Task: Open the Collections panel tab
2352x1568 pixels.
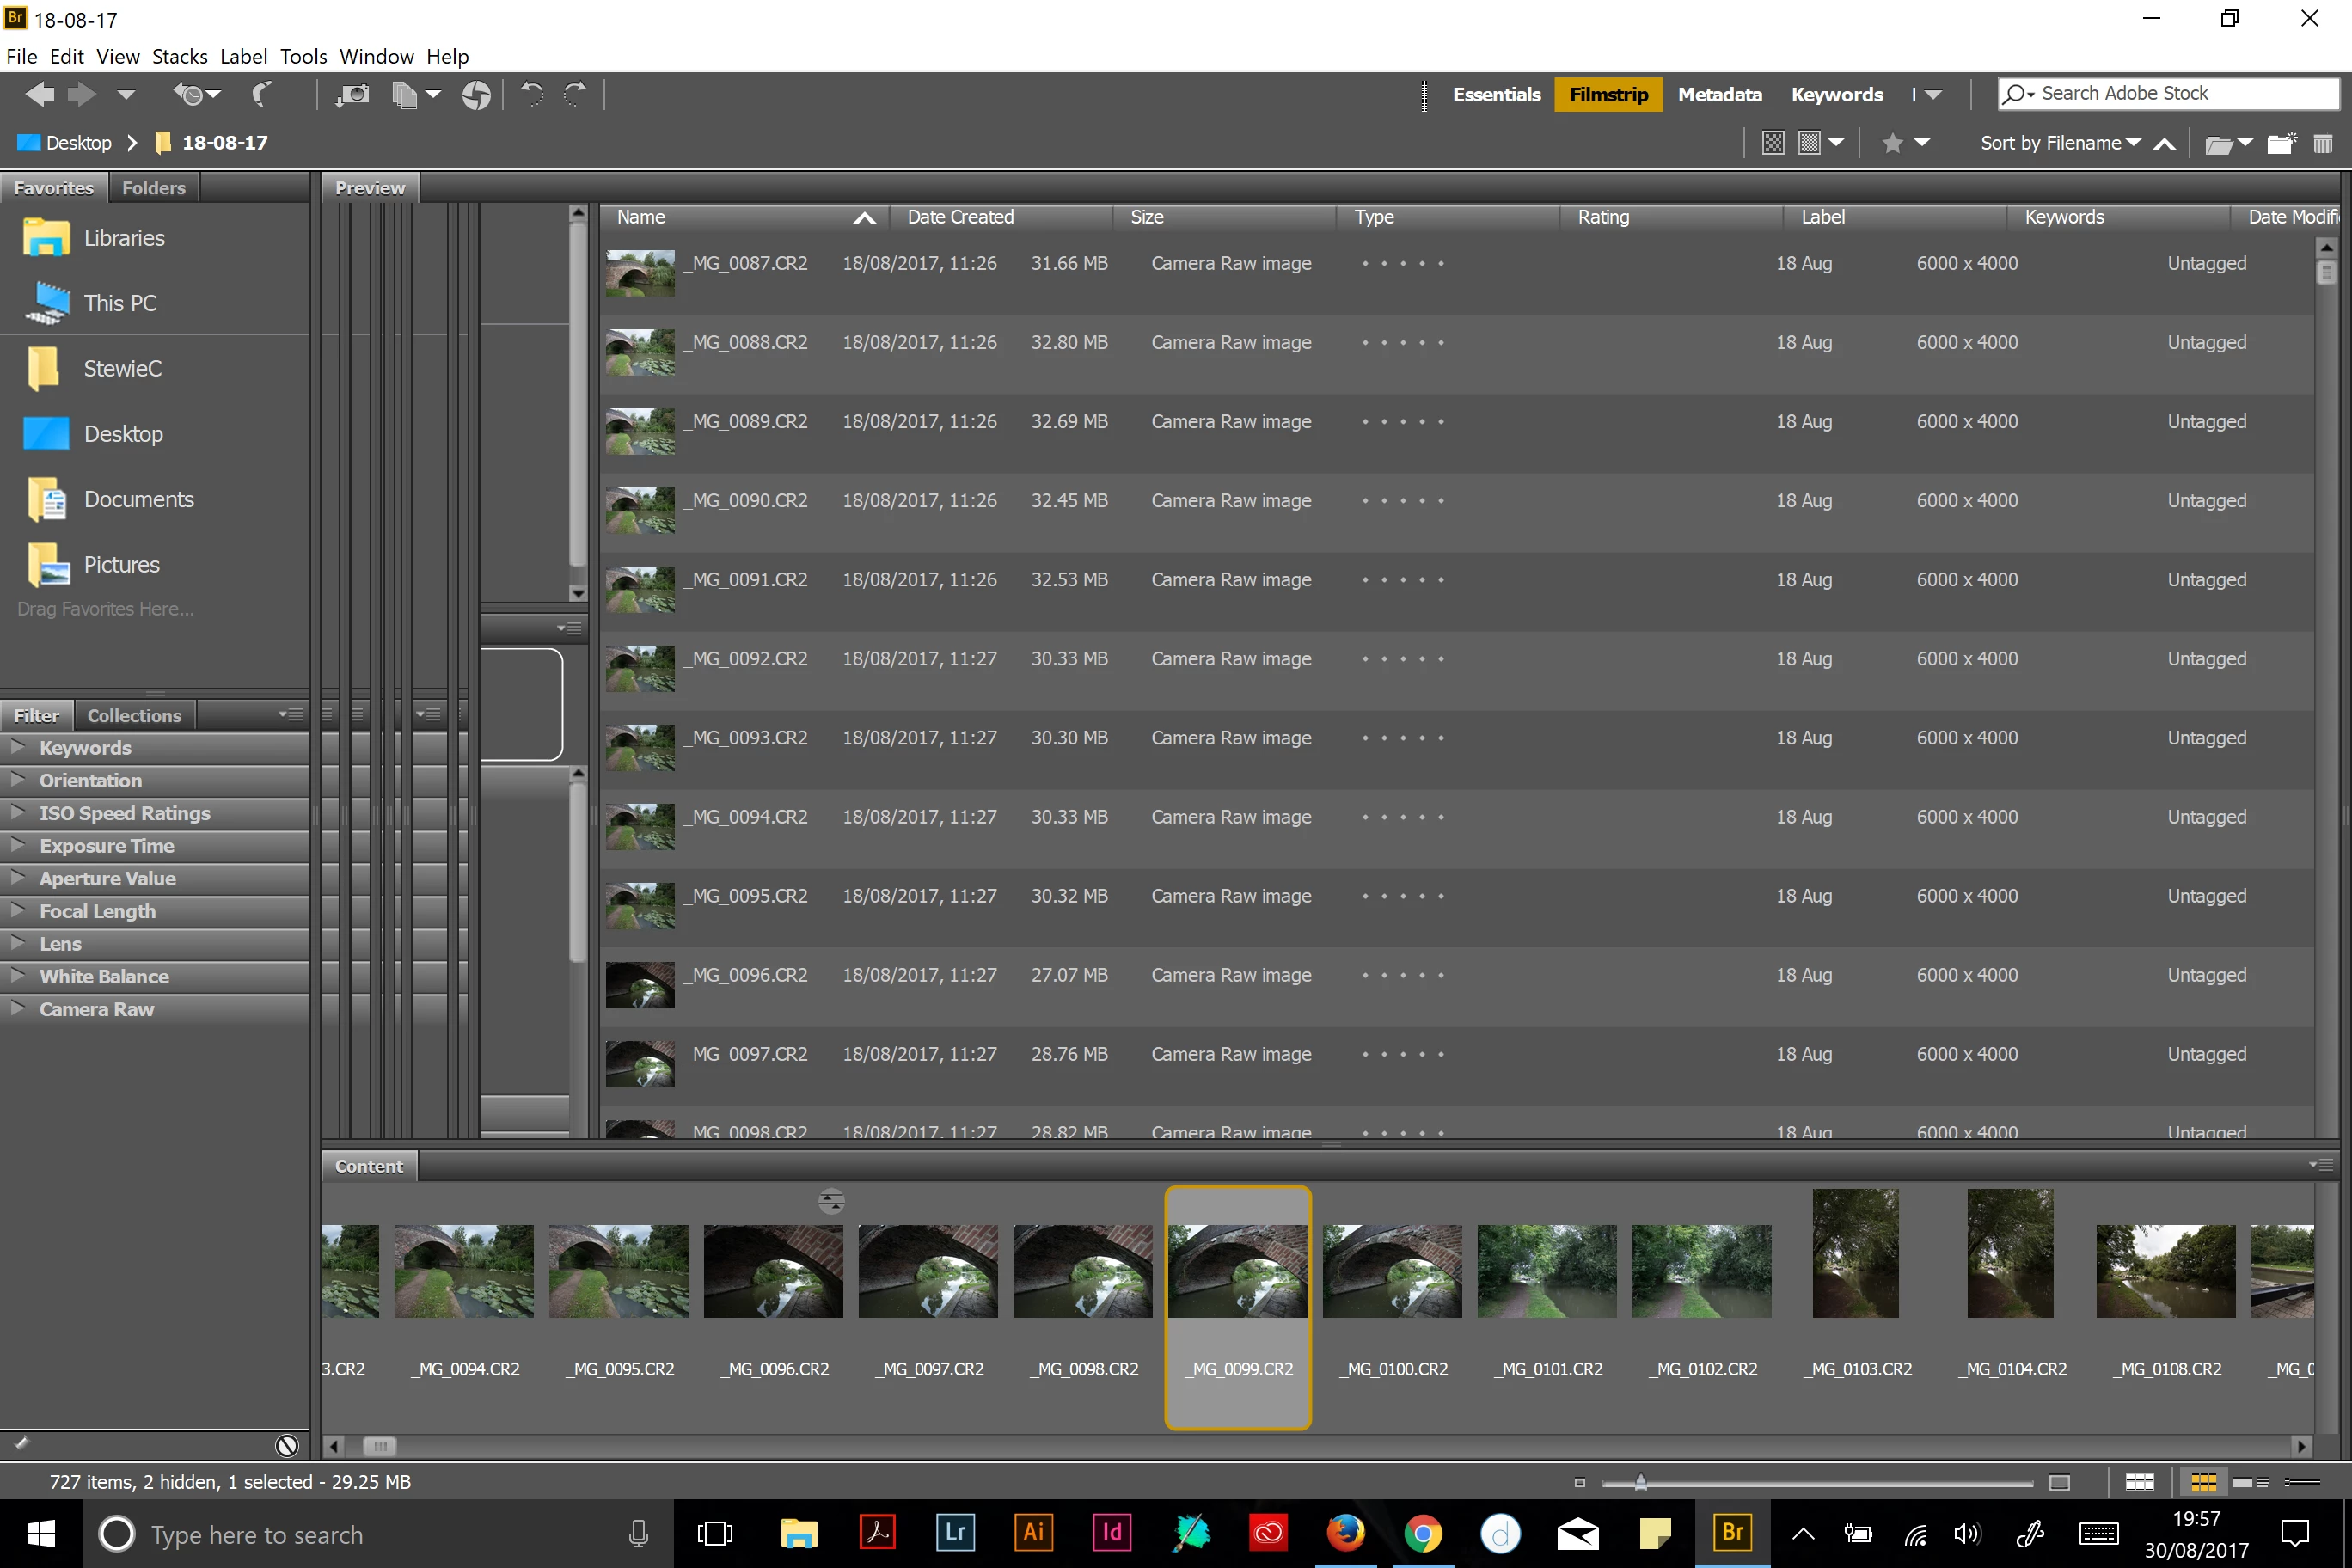Action: (x=134, y=715)
